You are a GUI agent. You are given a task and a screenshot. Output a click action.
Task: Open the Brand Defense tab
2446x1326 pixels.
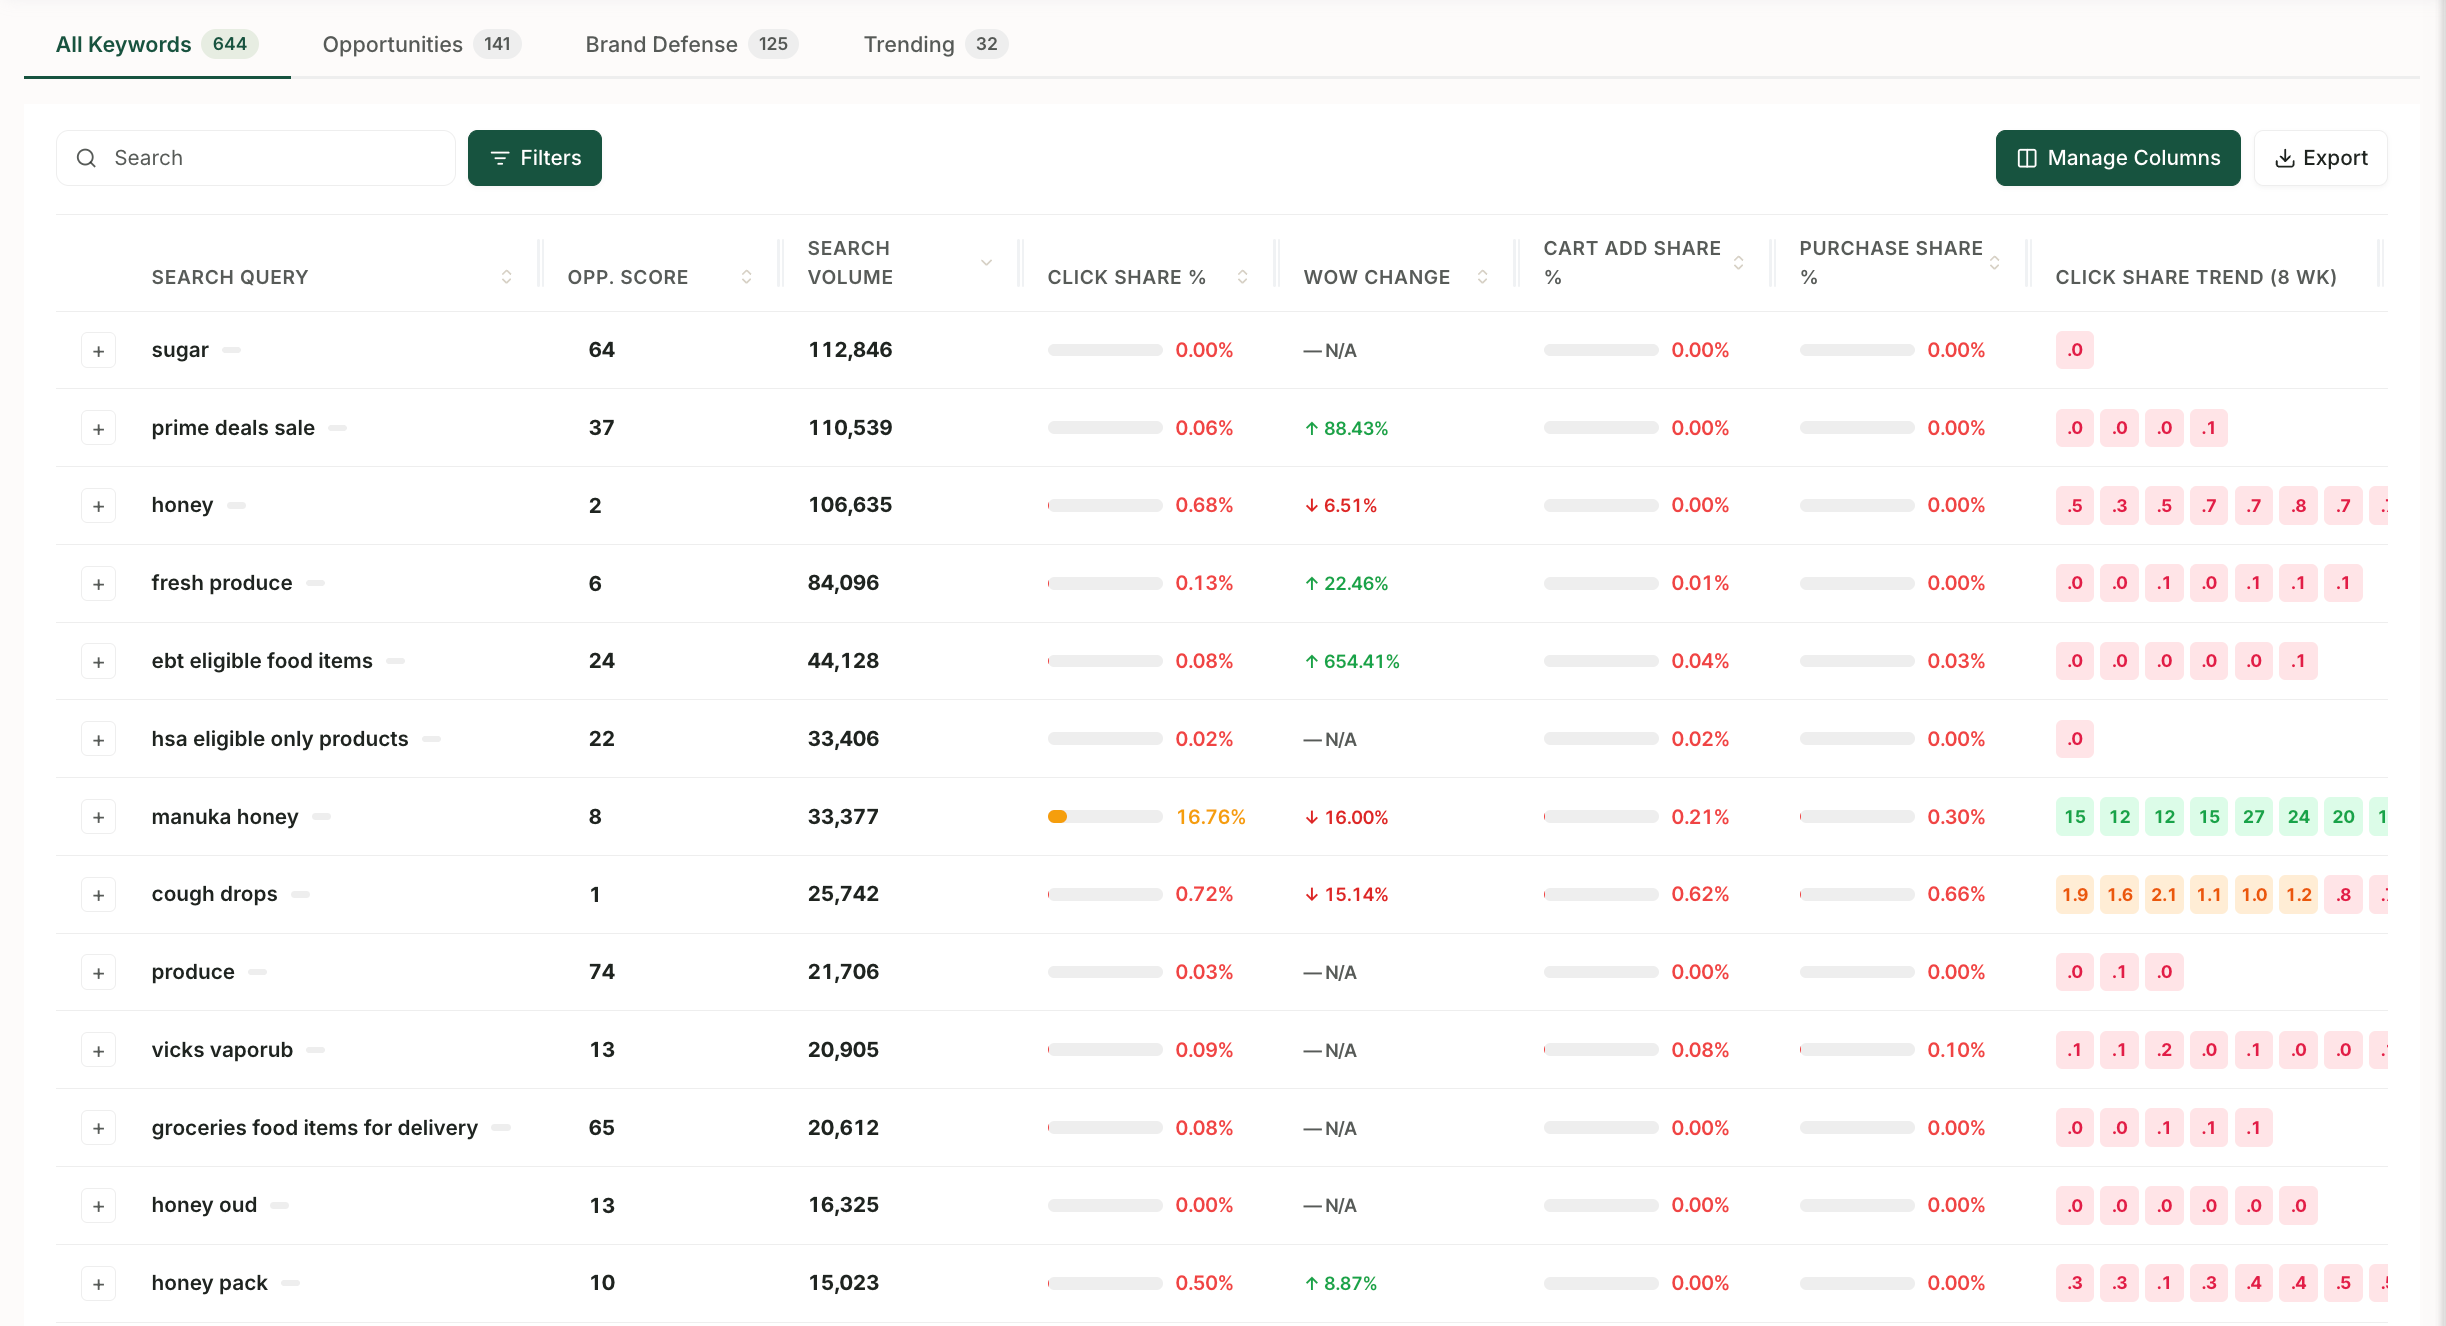point(691,44)
